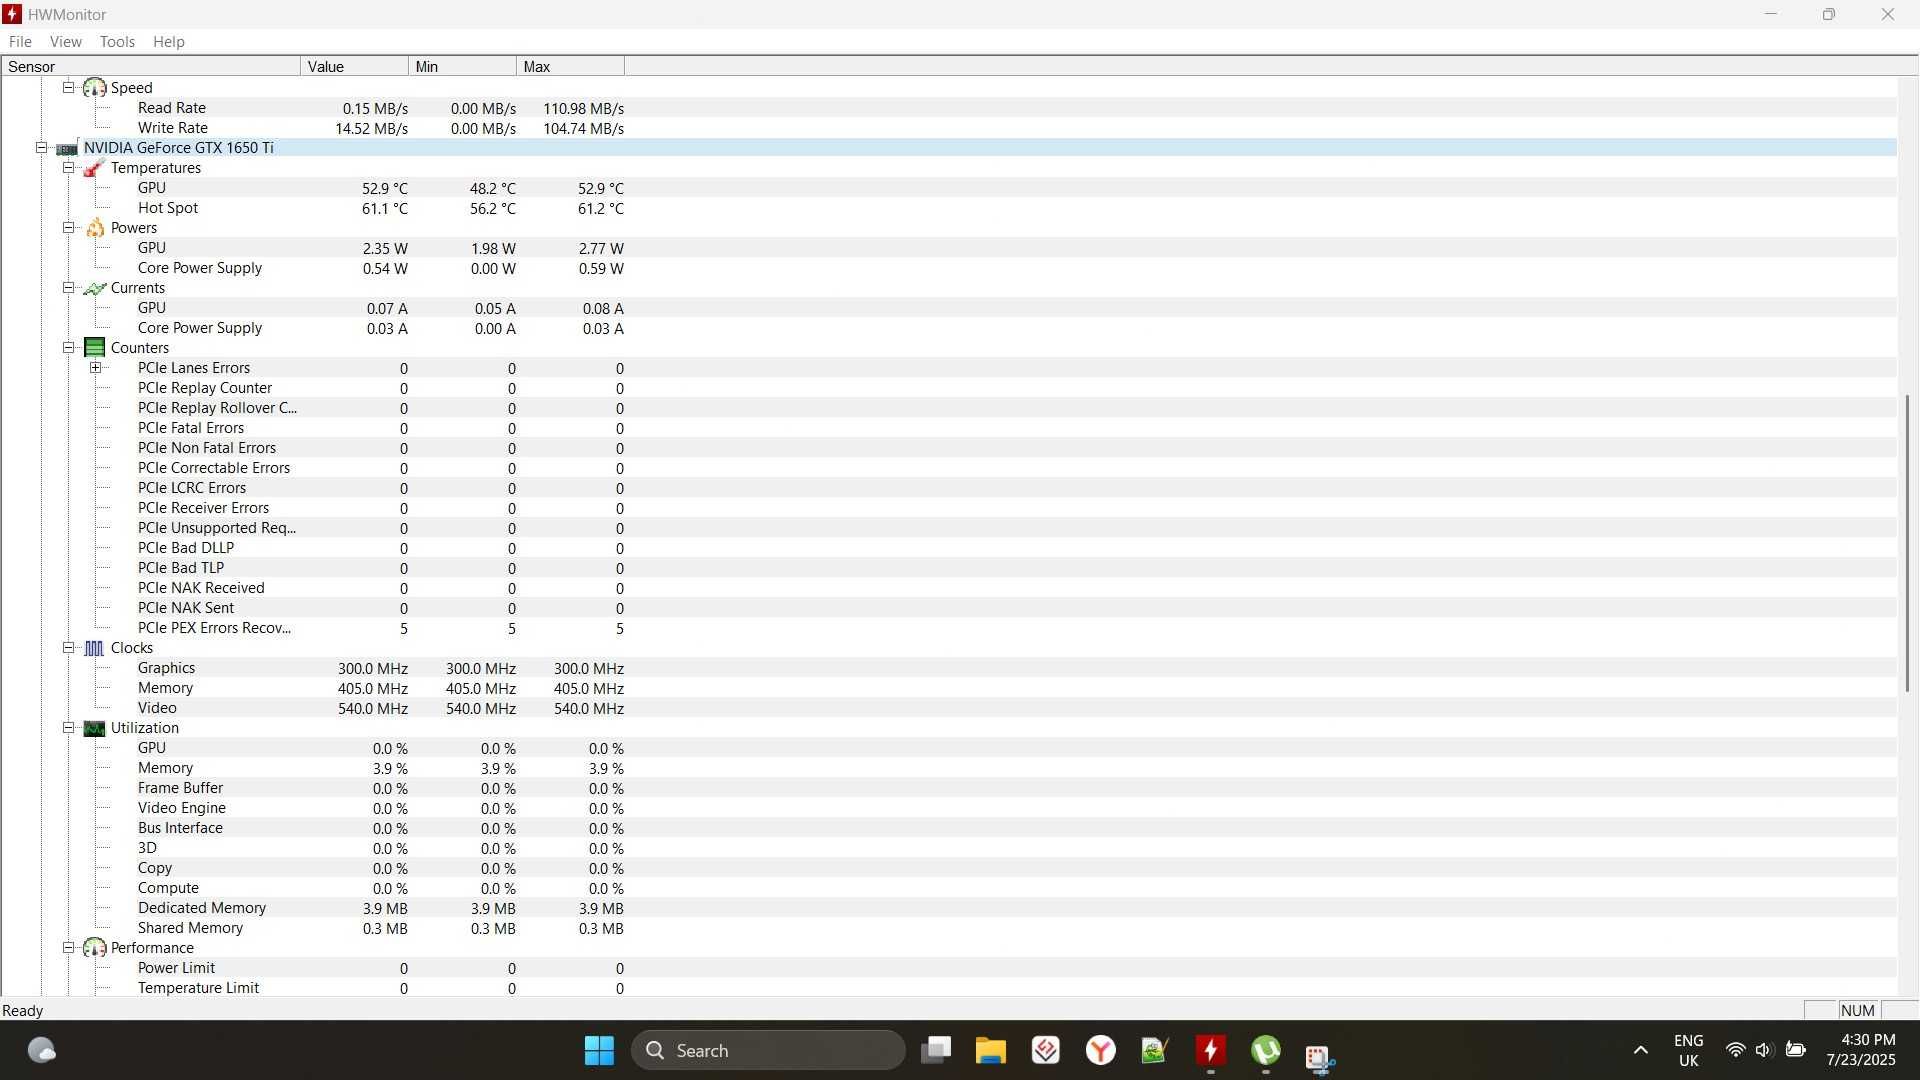Show hidden system tray icons
Screen dimensions: 1920x1080
(1640, 1050)
